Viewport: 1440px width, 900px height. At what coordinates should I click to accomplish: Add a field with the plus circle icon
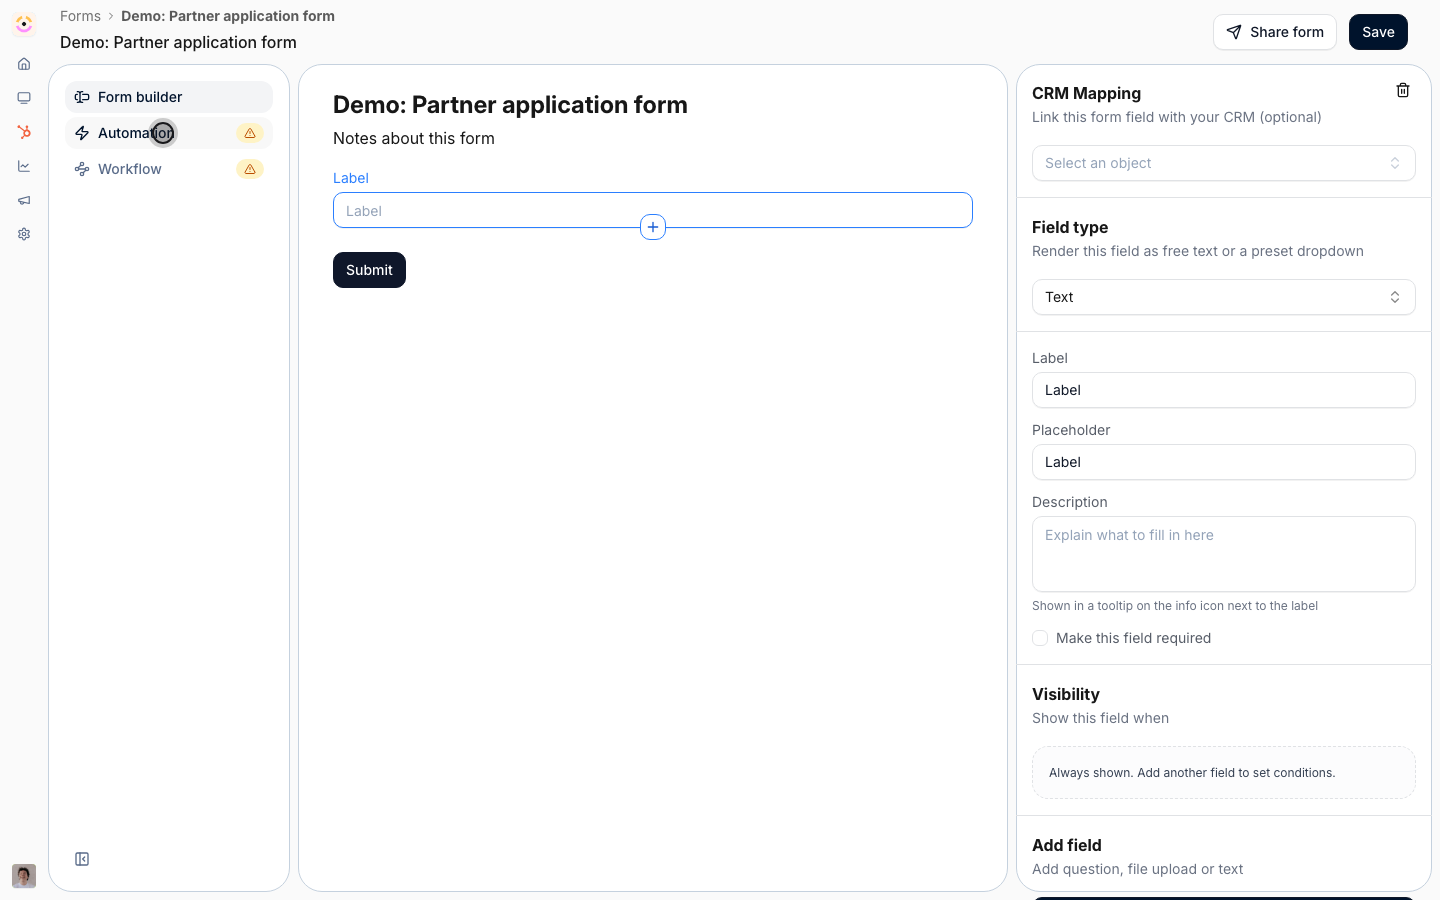(653, 227)
